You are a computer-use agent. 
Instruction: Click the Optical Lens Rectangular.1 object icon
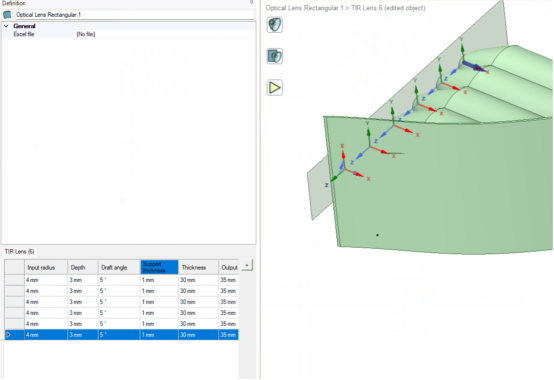[7, 15]
